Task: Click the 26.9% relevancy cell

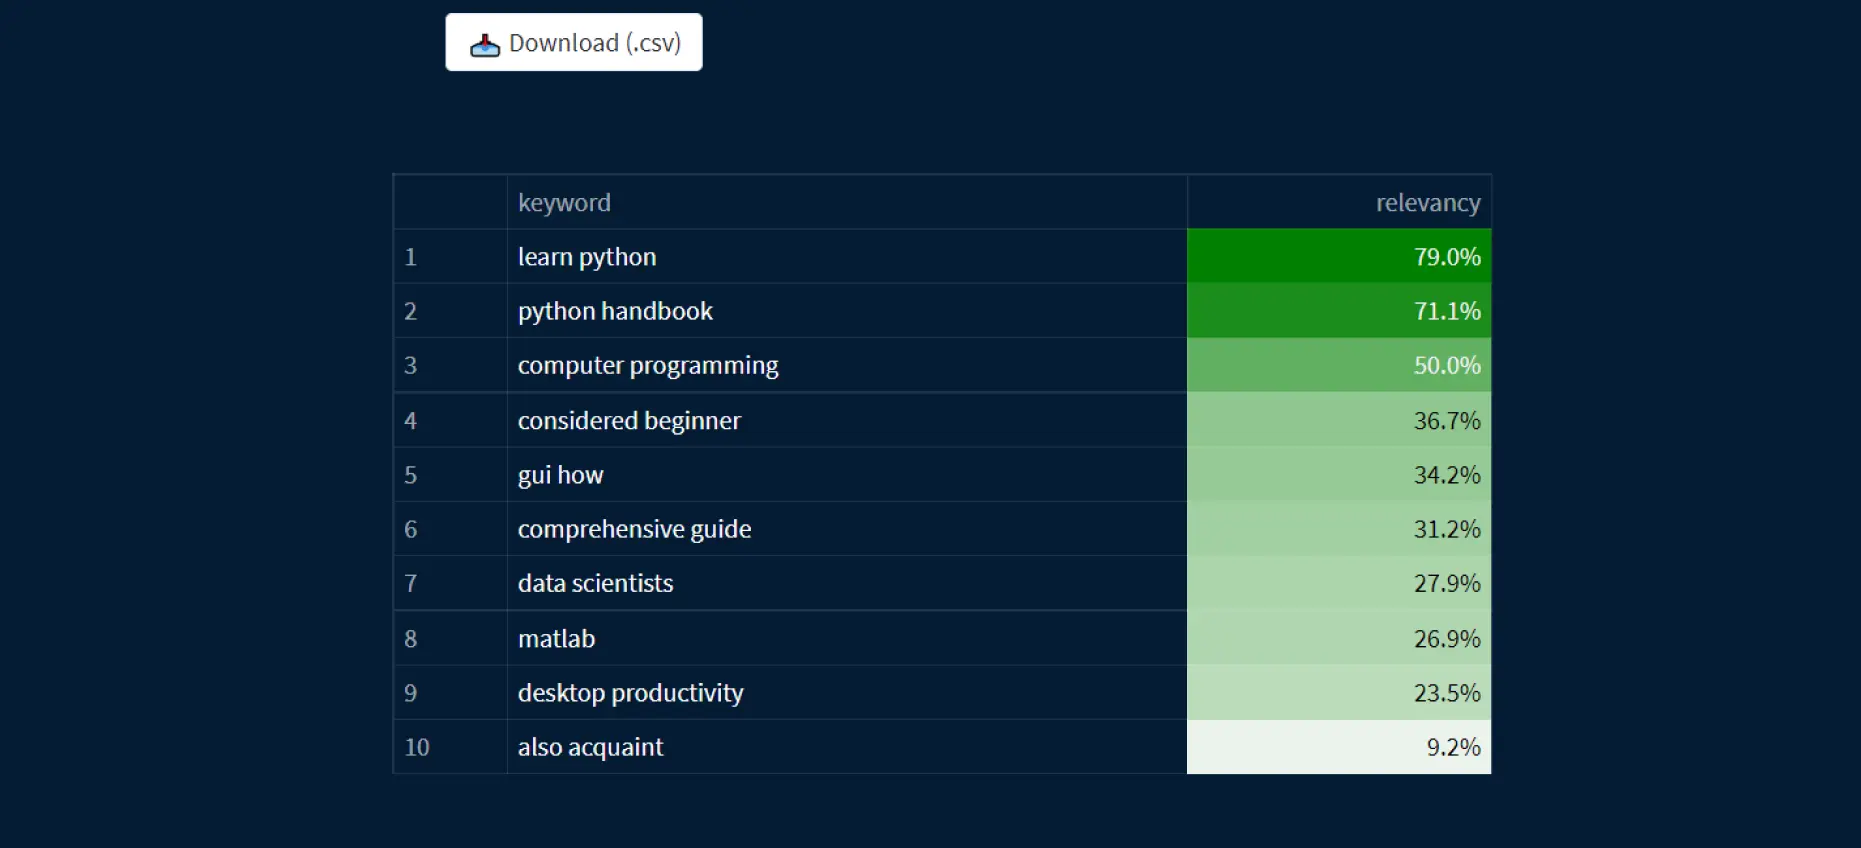Action: tap(1339, 638)
